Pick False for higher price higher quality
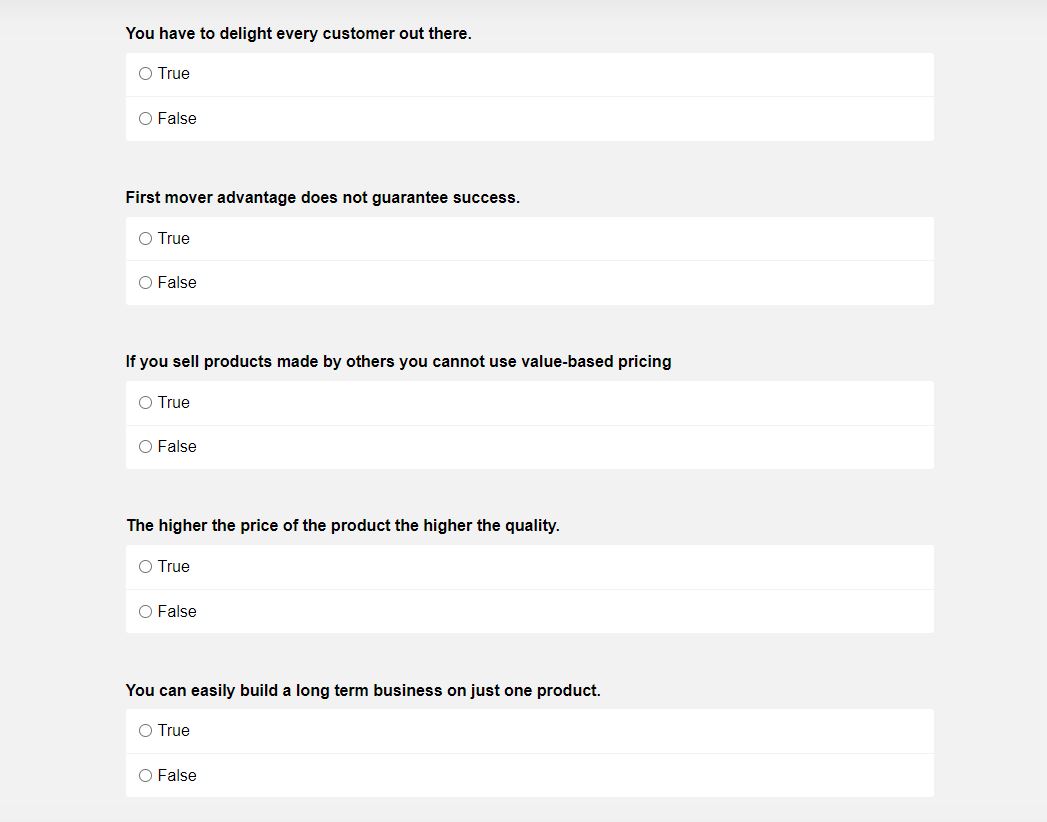Screen dimensions: 1047x822 [146, 611]
